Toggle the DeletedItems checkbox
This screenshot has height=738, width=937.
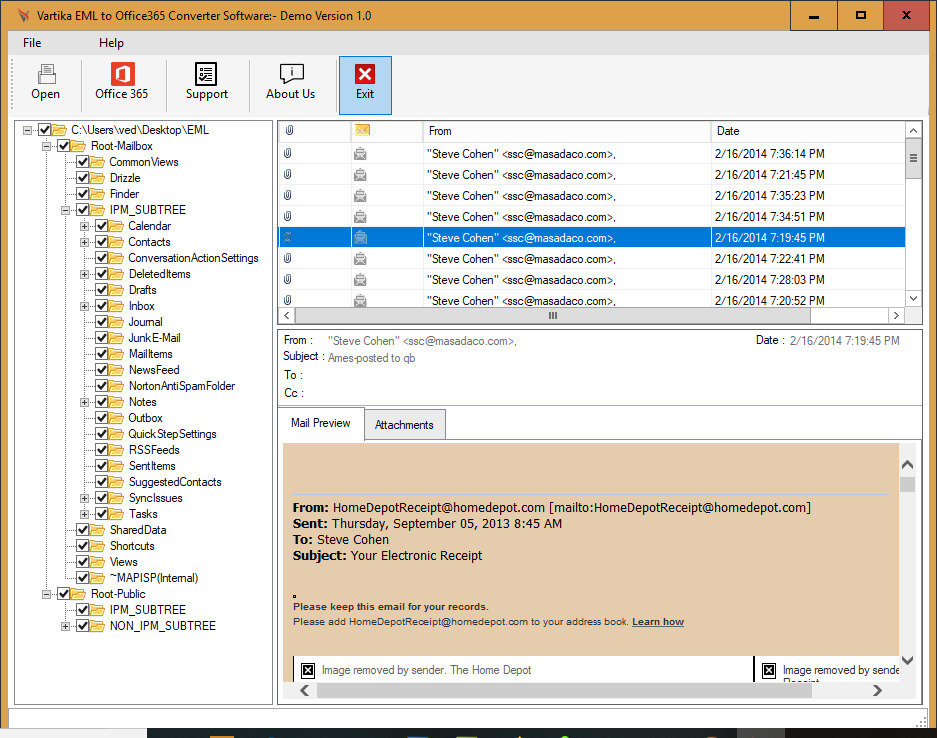[x=102, y=274]
